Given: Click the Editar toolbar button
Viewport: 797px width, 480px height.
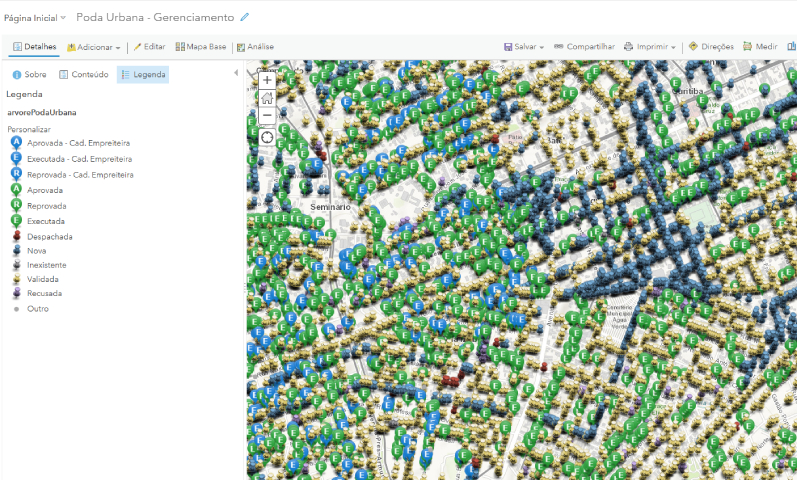Looking at the screenshot, I should coord(149,47).
